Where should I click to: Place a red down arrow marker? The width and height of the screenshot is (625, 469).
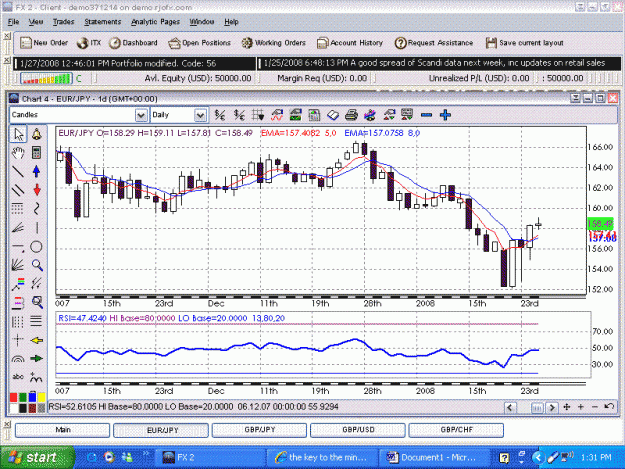click(x=36, y=190)
